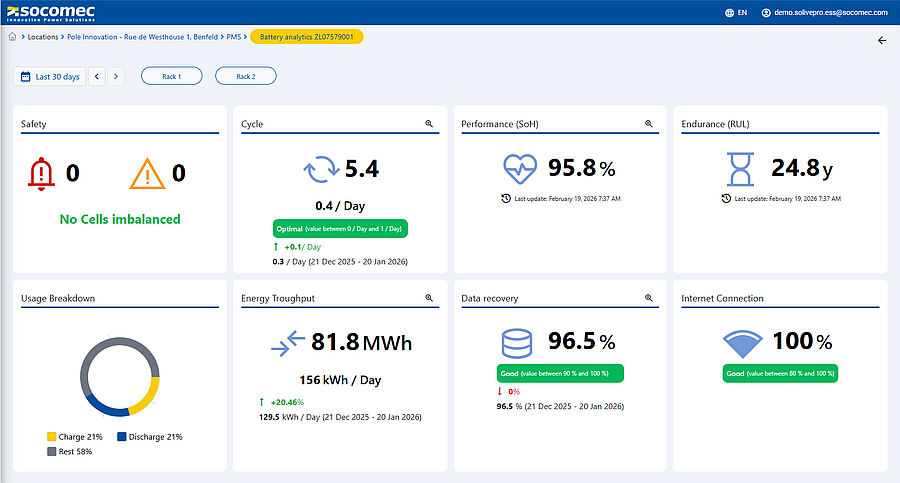
Task: Click the back arrow icon
Action: point(881,41)
